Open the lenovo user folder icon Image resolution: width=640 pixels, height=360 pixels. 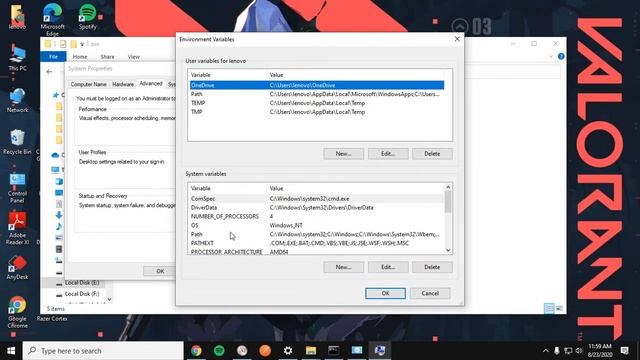tap(17, 17)
